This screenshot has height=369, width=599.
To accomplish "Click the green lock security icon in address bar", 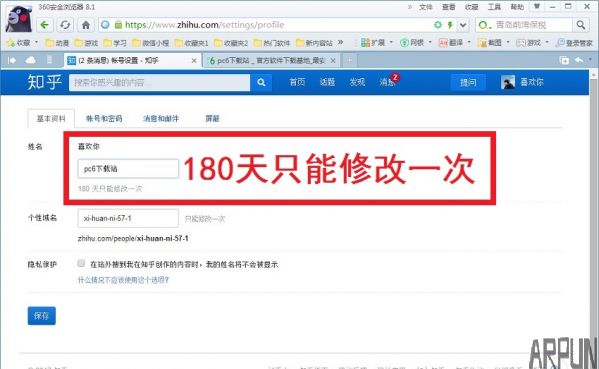I will coord(118,25).
